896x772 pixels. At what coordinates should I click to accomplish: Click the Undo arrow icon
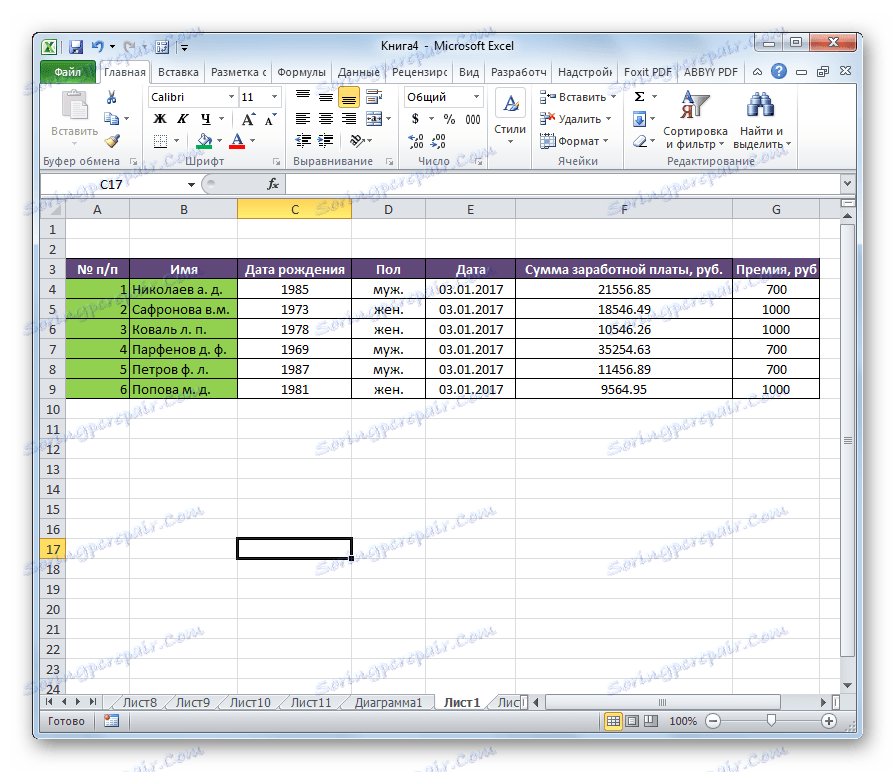click(98, 46)
